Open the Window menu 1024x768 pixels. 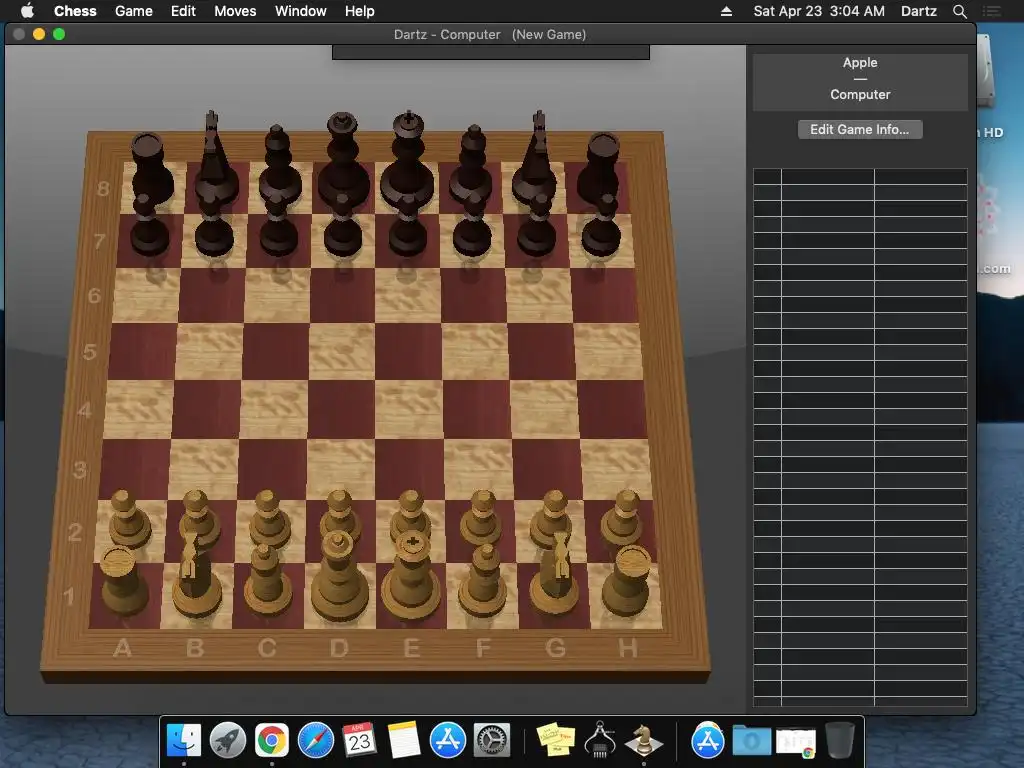coord(300,11)
